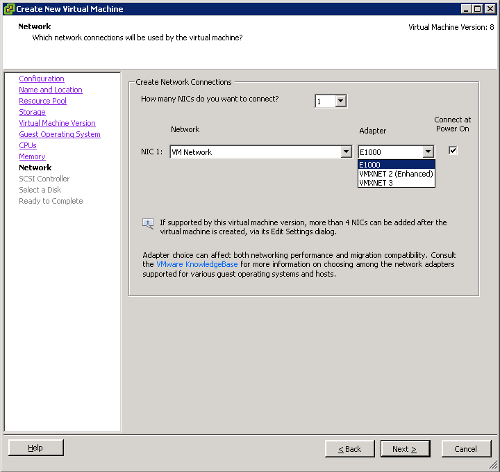Screen dimensions: 500x472
Task: Open the NIC count dropdown
Action: coord(340,101)
